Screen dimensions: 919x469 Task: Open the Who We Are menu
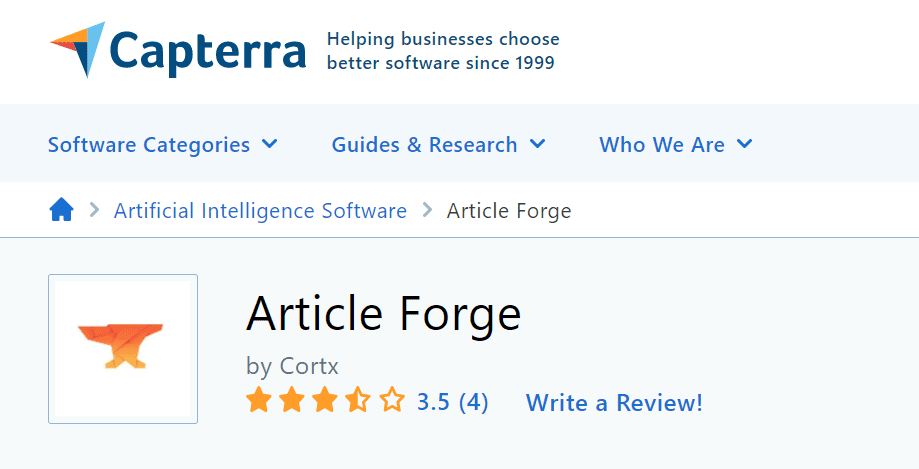(x=662, y=144)
